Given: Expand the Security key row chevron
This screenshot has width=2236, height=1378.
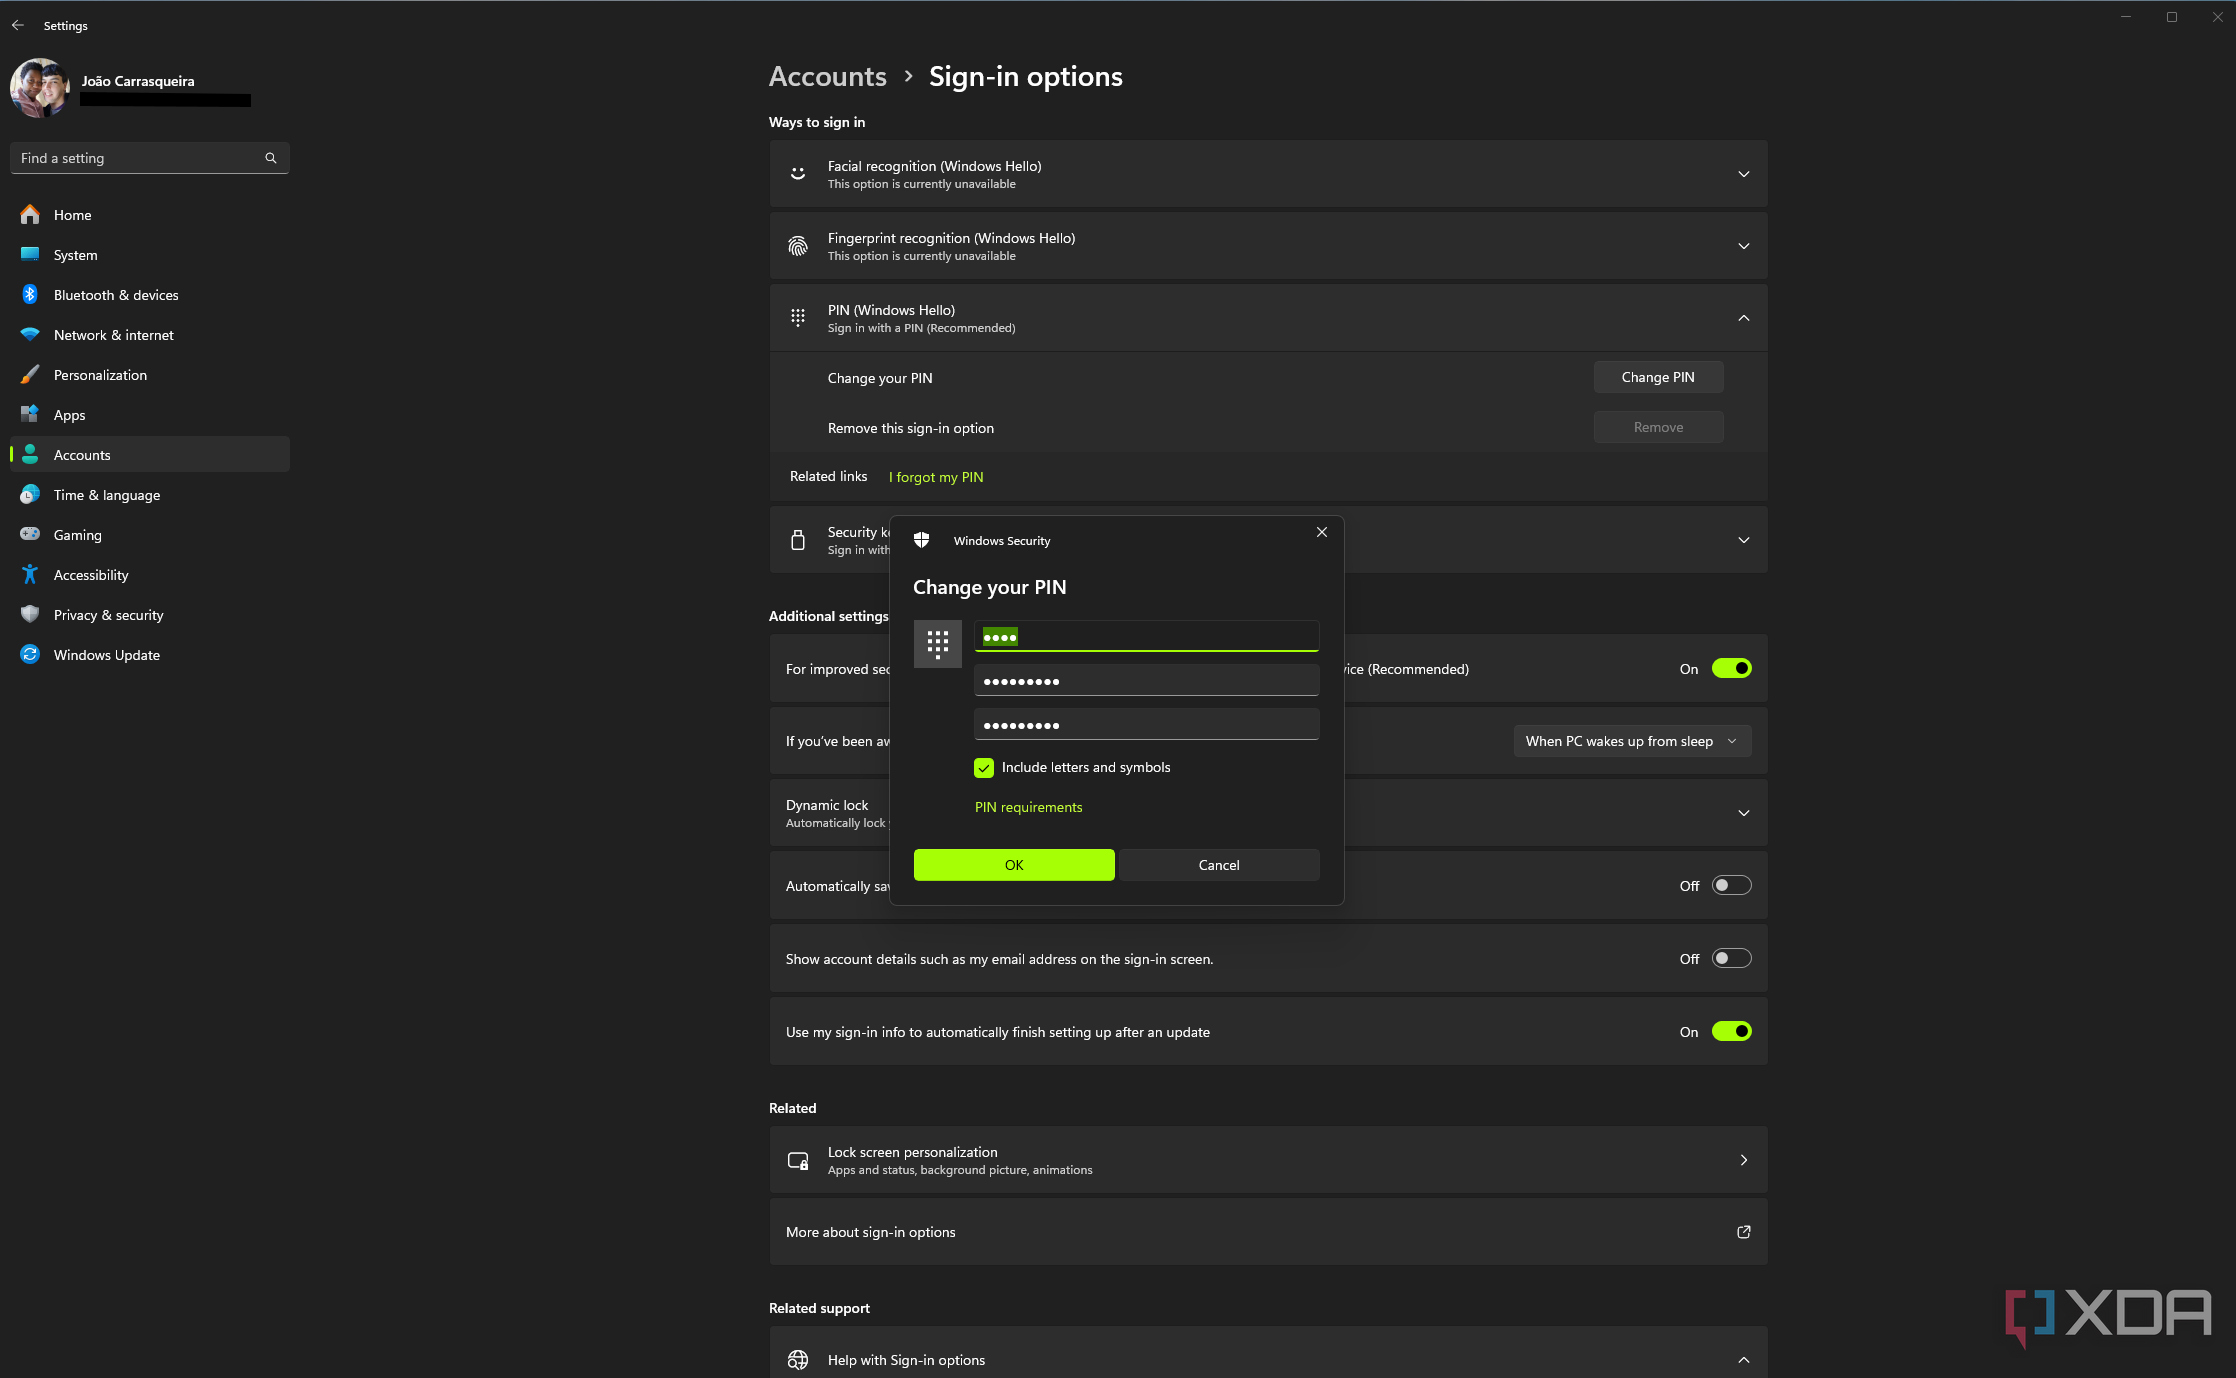Looking at the screenshot, I should 1743,540.
